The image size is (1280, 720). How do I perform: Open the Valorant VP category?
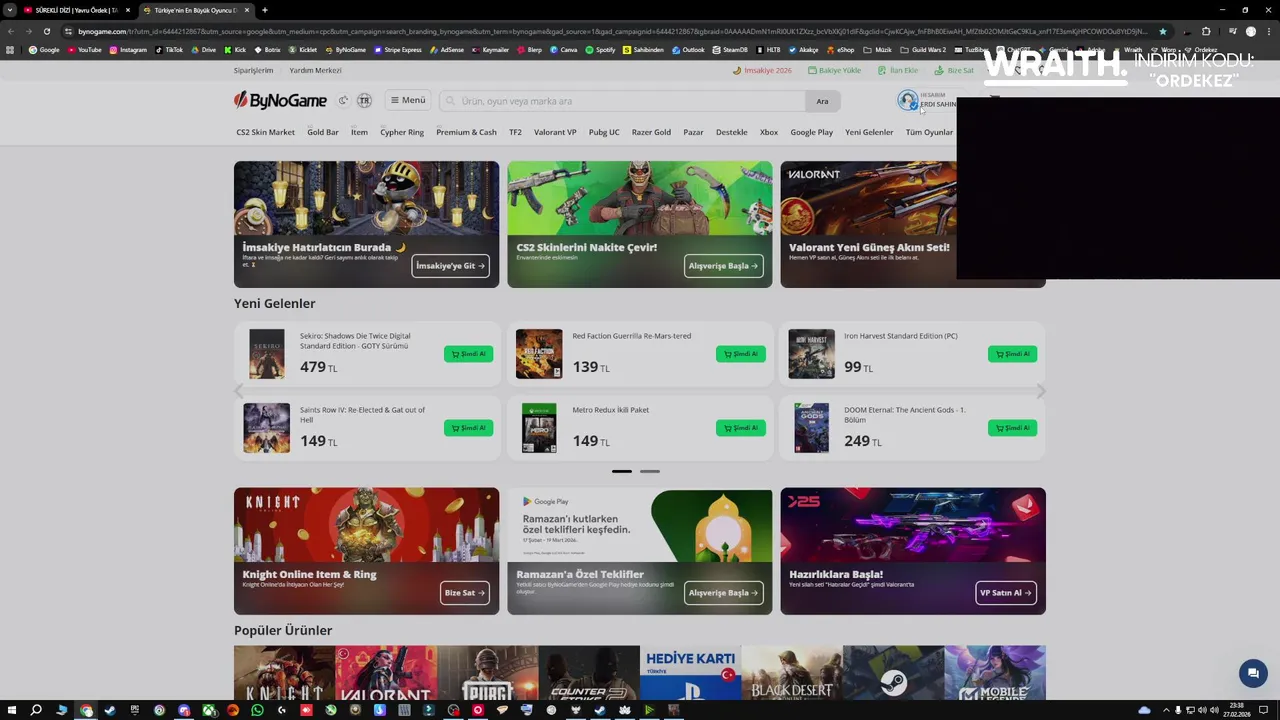pos(555,132)
